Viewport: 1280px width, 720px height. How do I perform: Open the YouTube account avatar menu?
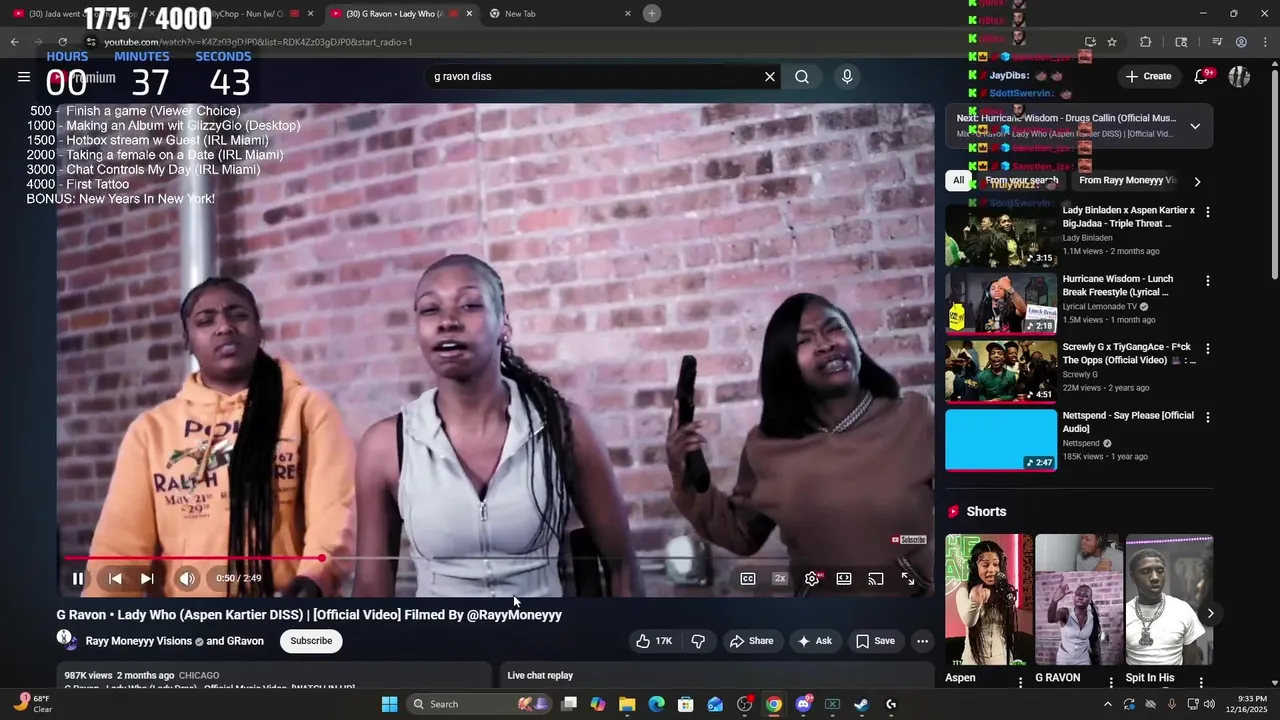[x=1239, y=76]
